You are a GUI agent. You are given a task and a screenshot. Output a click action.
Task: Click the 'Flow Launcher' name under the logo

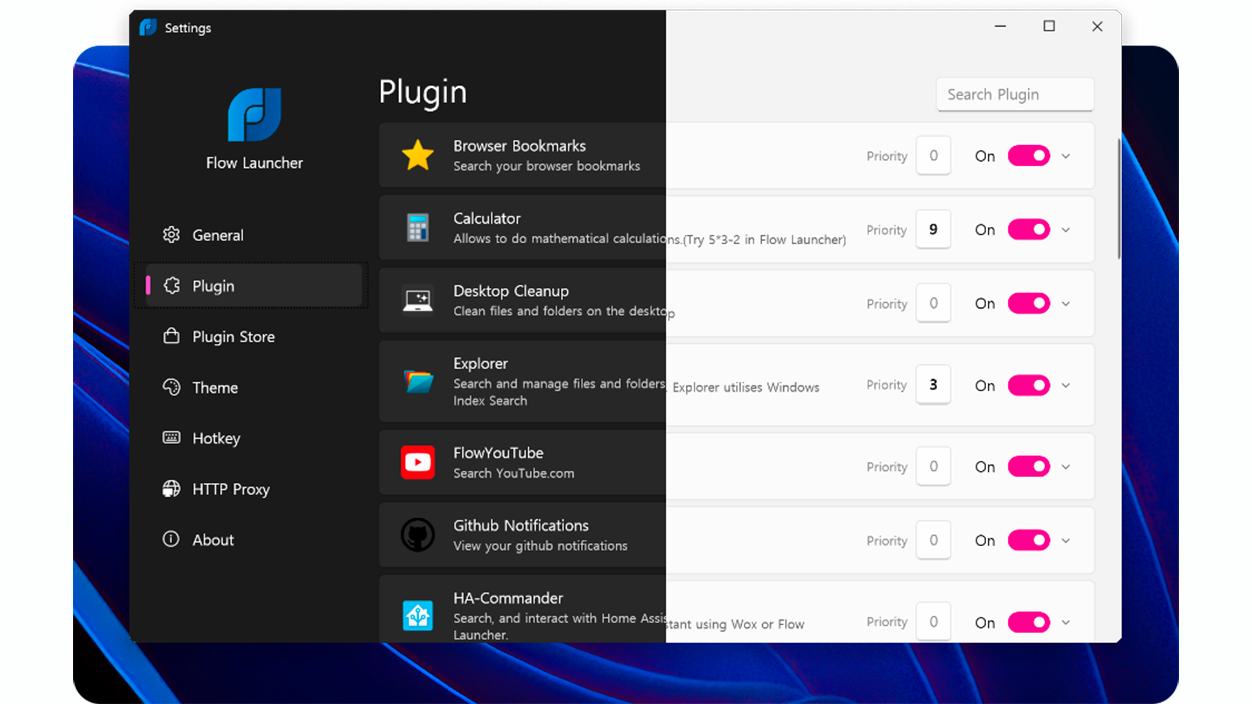254,163
